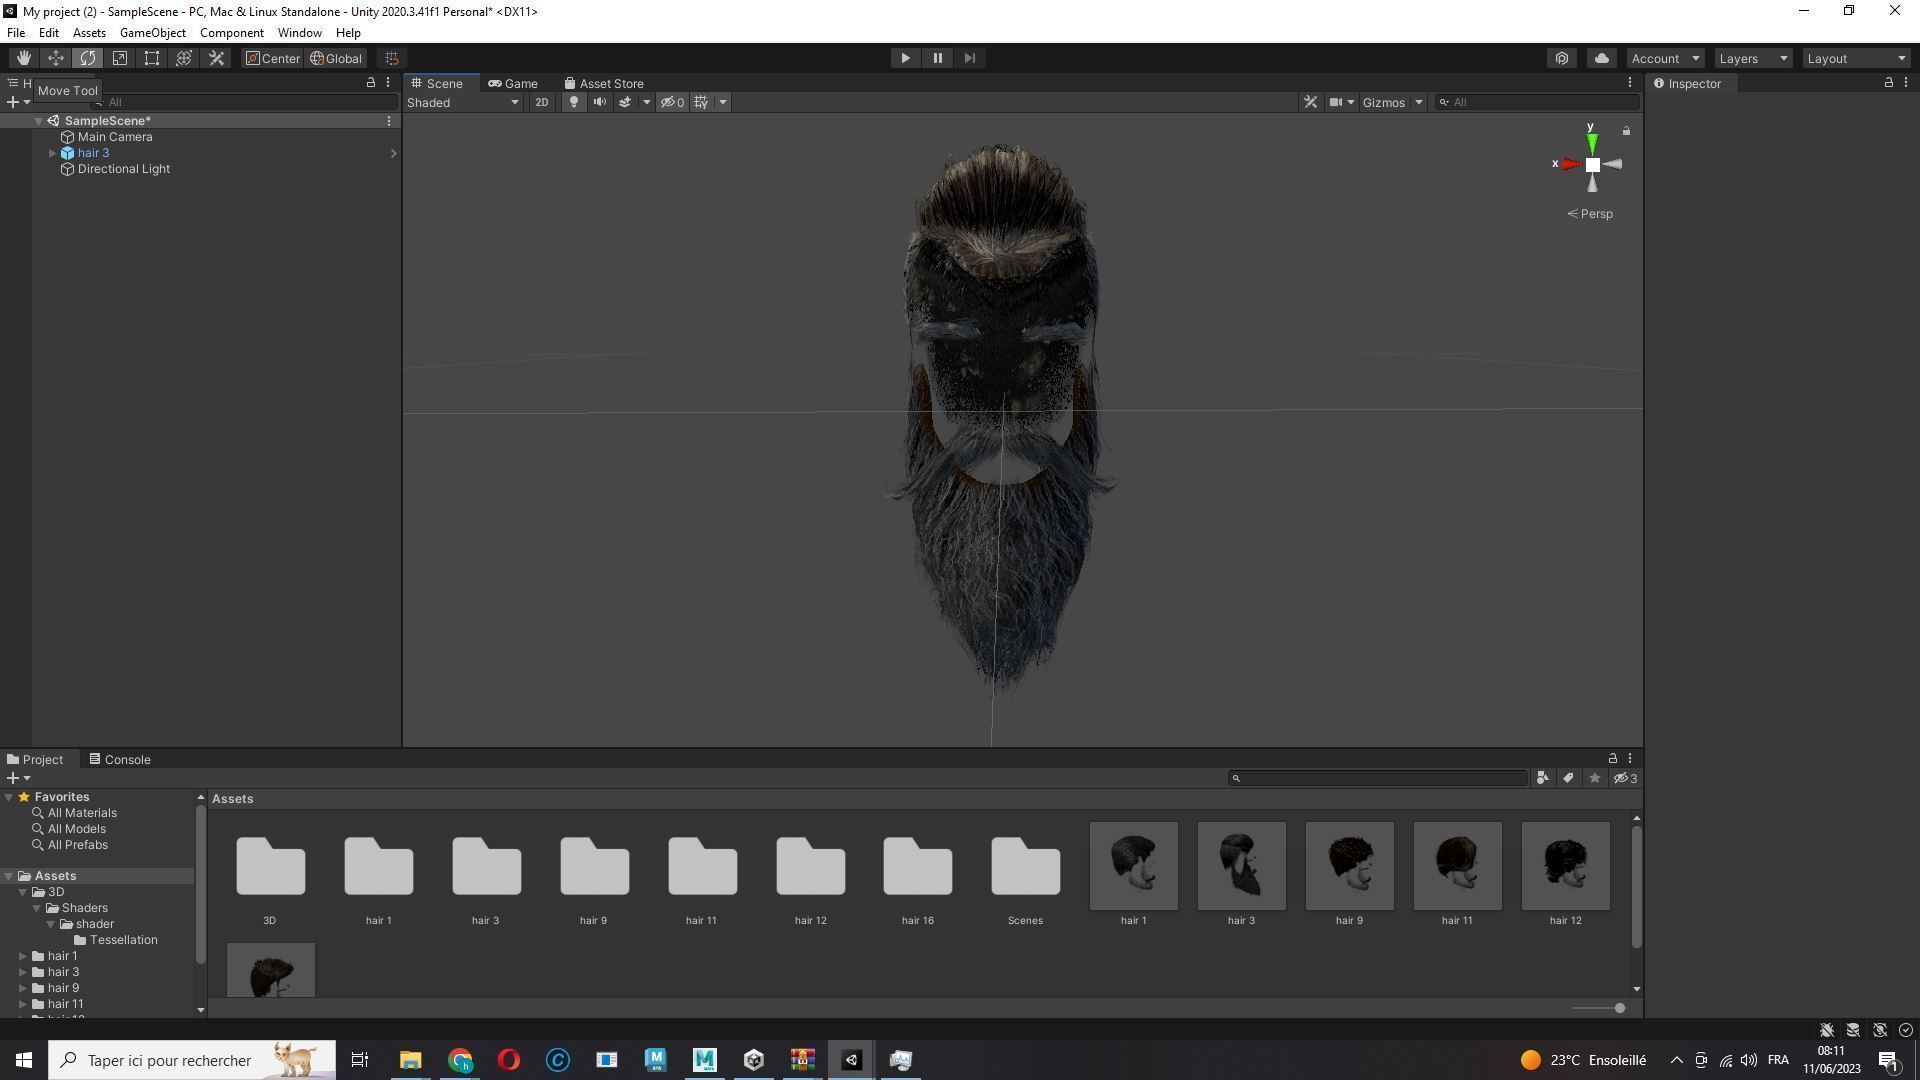Open Gizmos dropdown
The image size is (1920, 1080).
[1392, 102]
